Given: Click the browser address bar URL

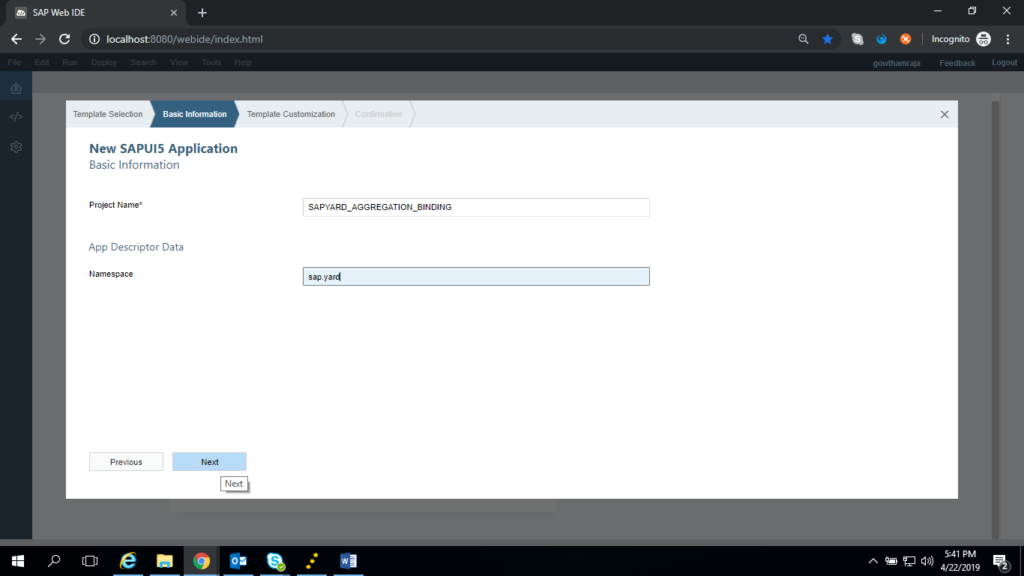Looking at the screenshot, I should (185, 39).
